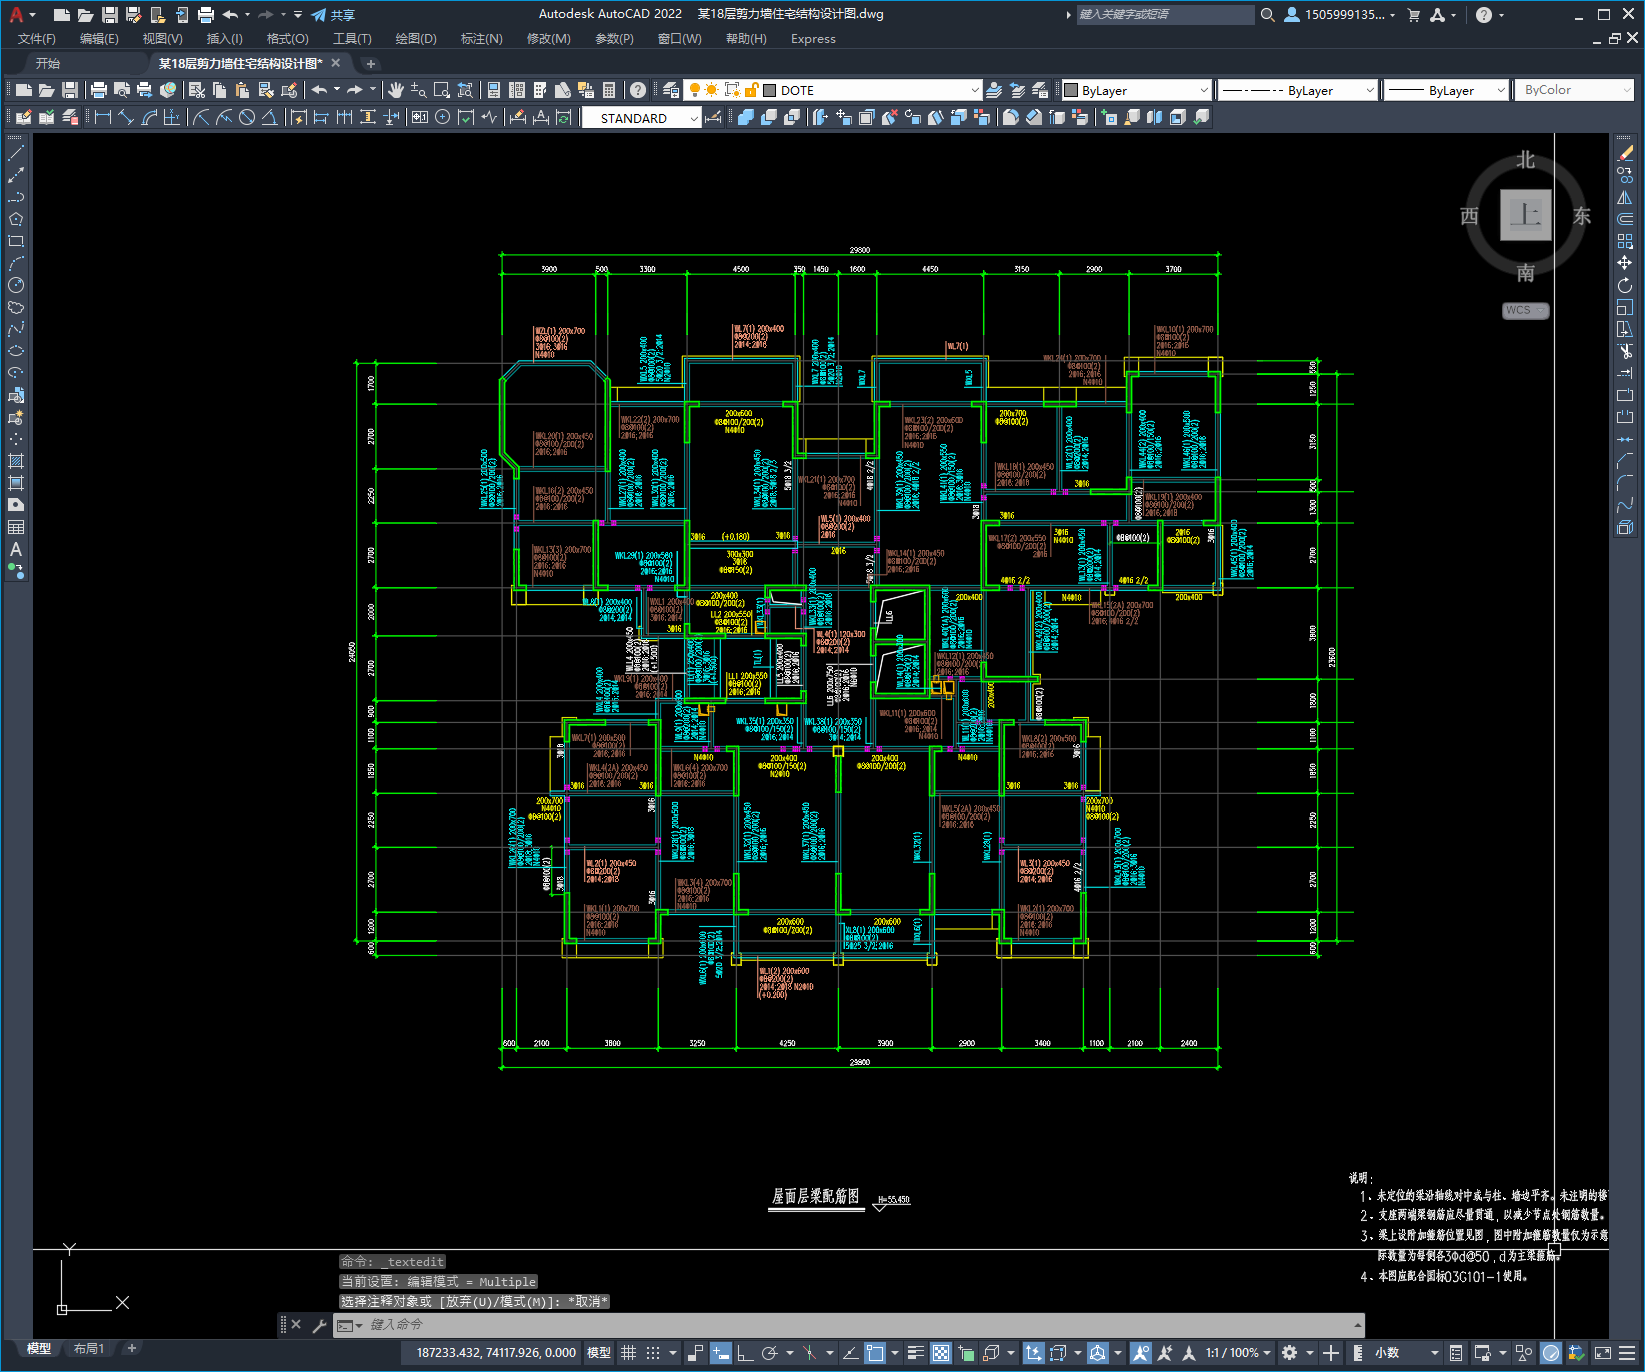
Task: Click the DOTE layer color swatch
Action: pyautogui.click(x=770, y=90)
